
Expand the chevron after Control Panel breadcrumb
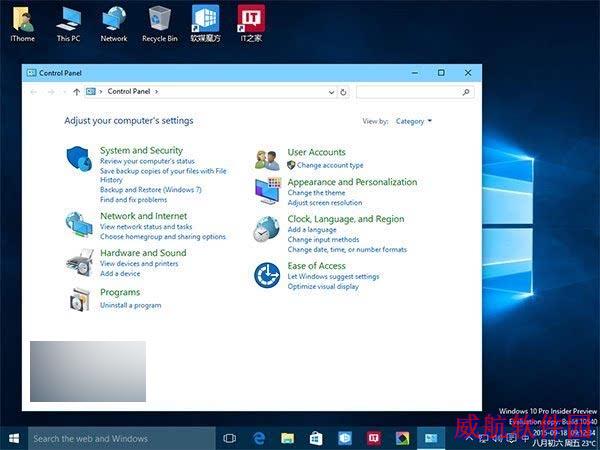156,91
